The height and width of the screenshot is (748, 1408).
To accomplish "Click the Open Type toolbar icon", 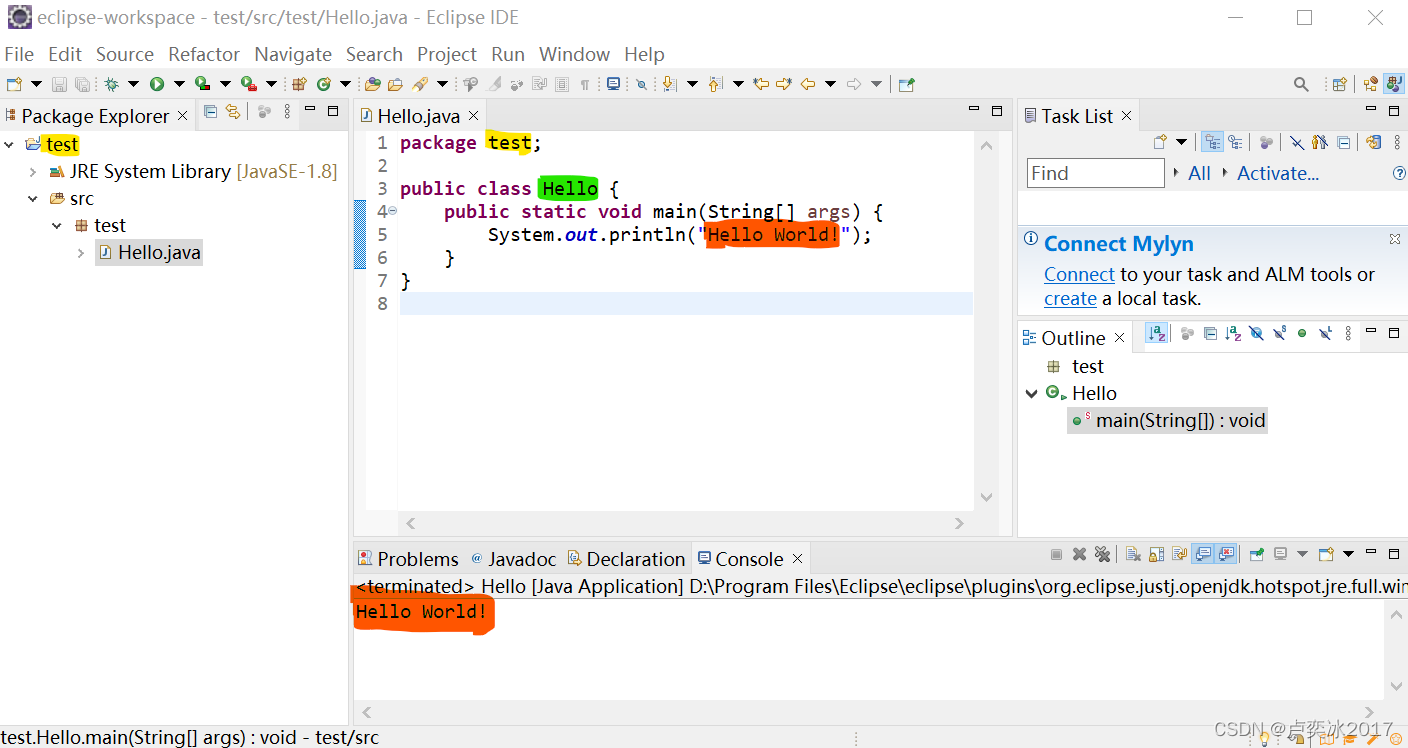I will 372,84.
